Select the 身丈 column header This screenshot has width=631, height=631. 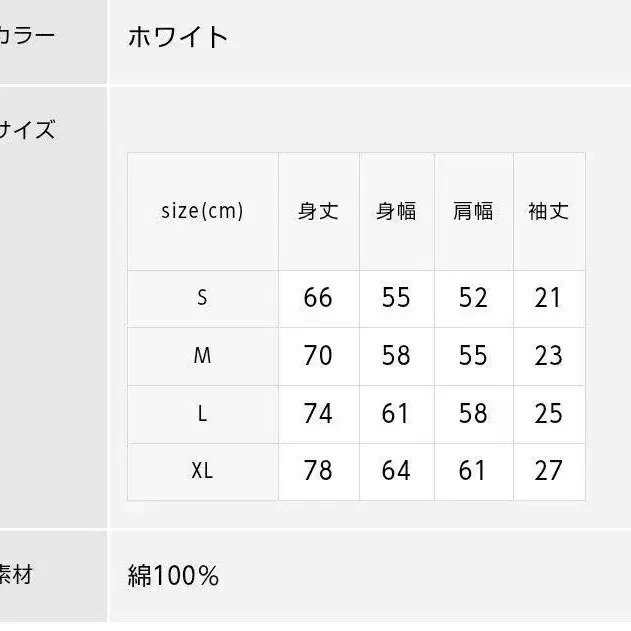(318, 211)
